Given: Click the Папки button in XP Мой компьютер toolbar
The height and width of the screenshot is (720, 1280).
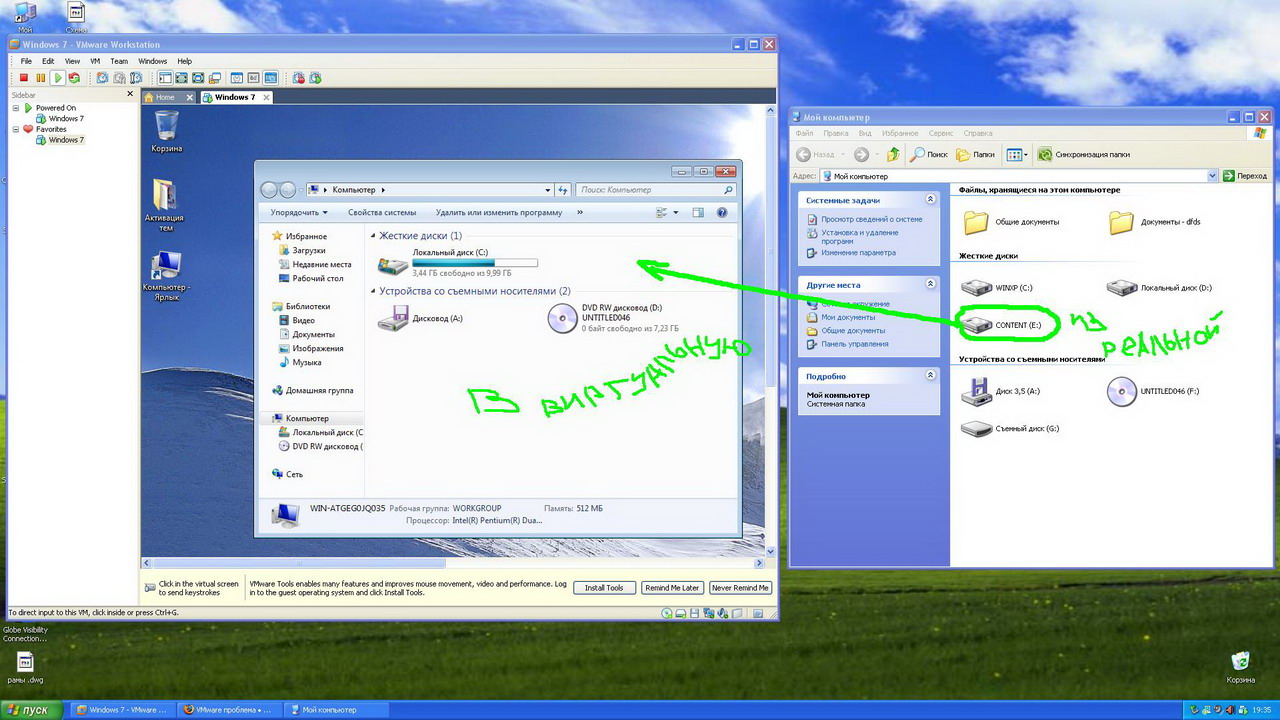Looking at the screenshot, I should [976, 154].
